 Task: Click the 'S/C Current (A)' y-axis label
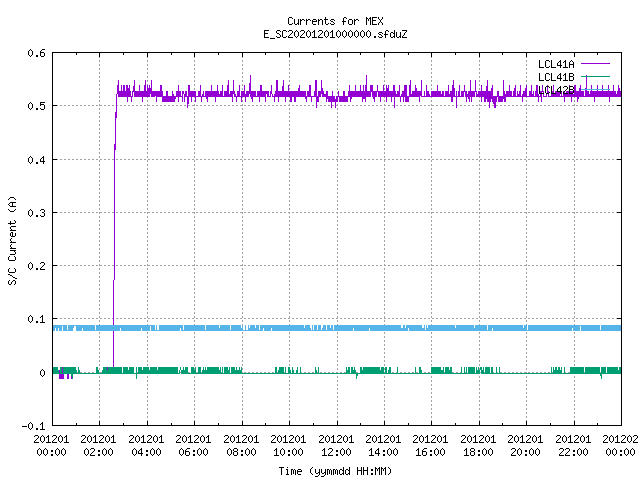point(12,240)
